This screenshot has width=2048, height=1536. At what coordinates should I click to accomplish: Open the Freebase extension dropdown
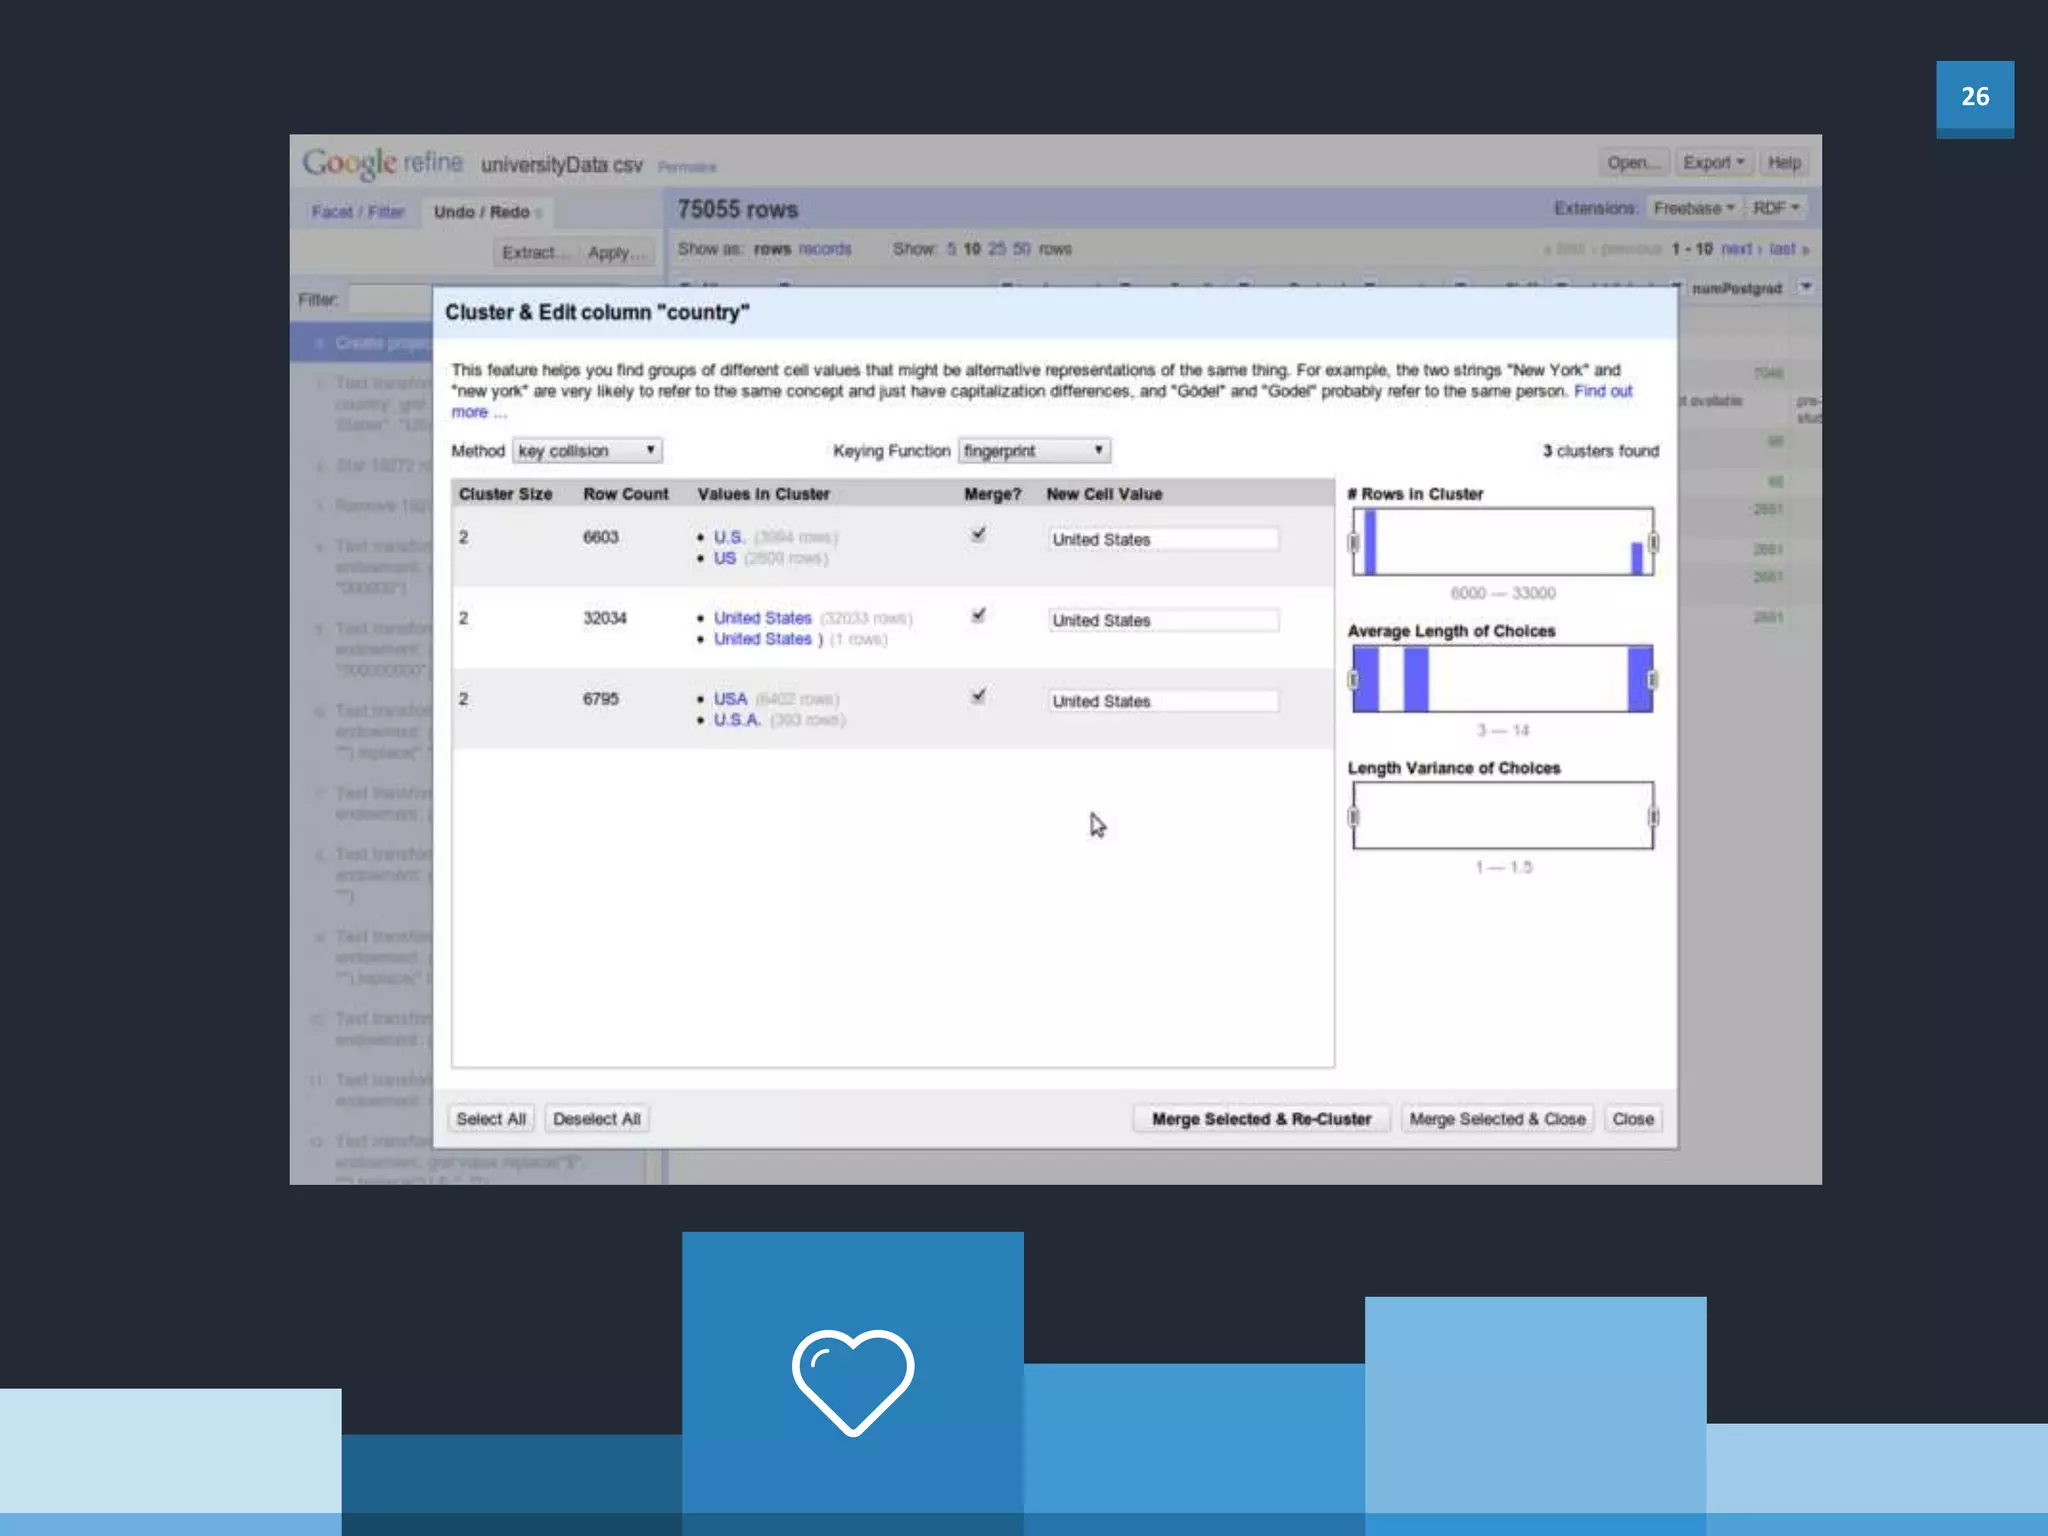(1693, 208)
